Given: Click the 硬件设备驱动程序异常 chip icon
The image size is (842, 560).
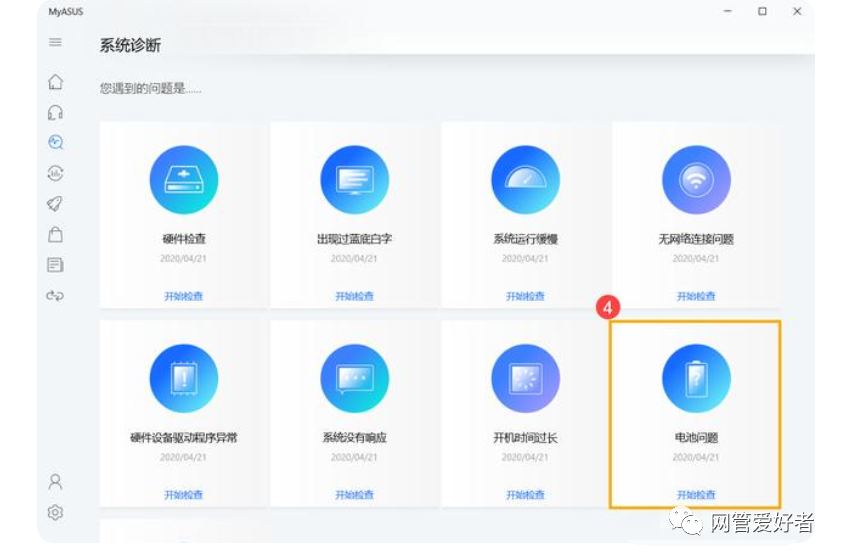Looking at the screenshot, I should point(184,378).
